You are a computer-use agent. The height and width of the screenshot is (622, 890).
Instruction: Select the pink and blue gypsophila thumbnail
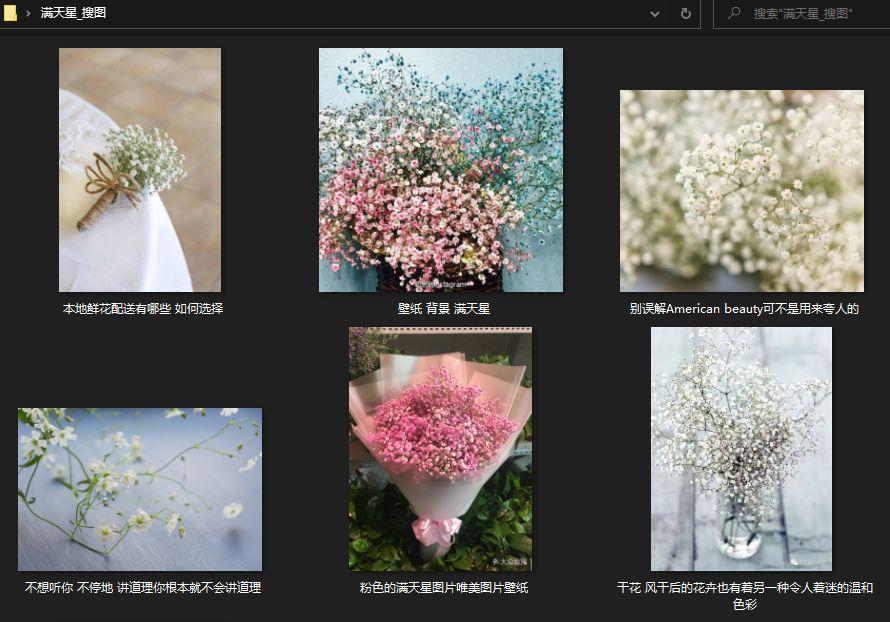pyautogui.click(x=441, y=170)
